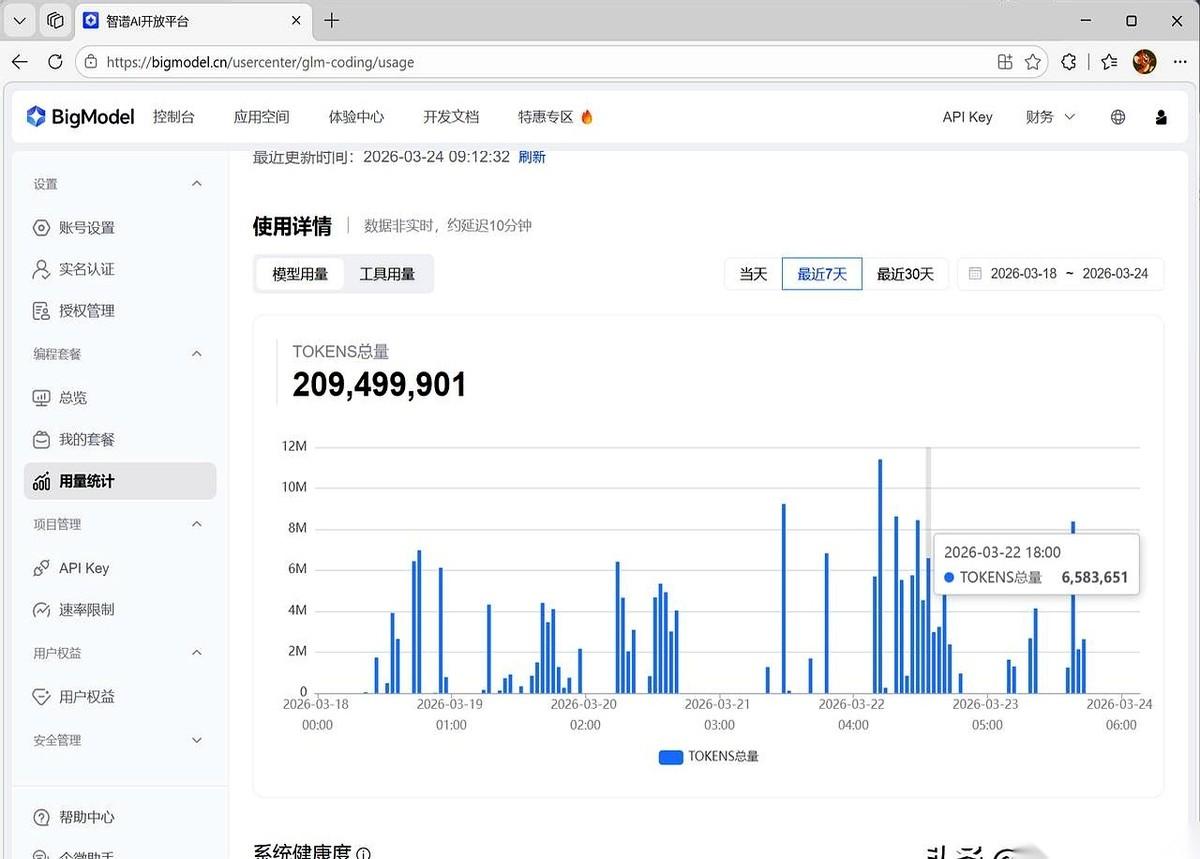Toggle the TOKENS总量 legend below the chart

point(708,757)
